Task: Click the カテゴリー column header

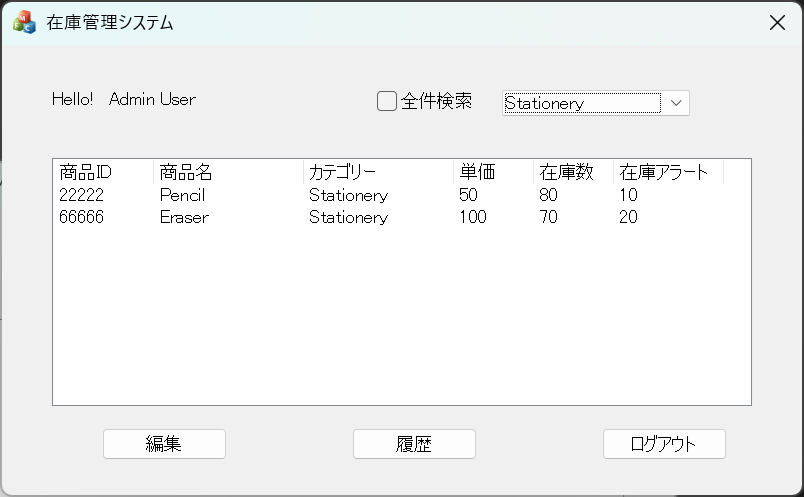Action: [x=342, y=172]
